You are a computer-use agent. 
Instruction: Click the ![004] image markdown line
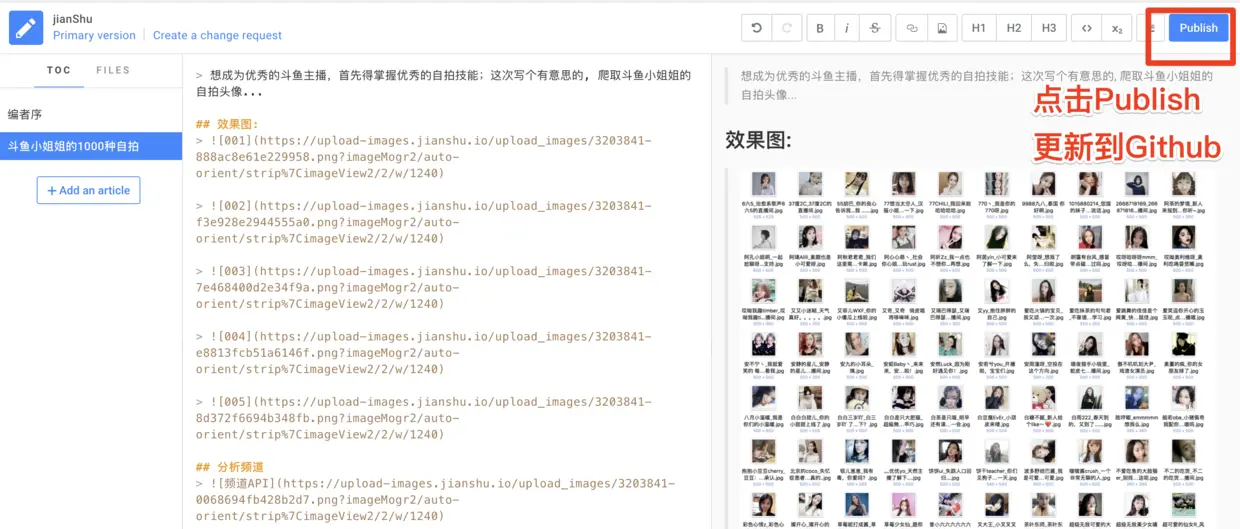(423, 353)
